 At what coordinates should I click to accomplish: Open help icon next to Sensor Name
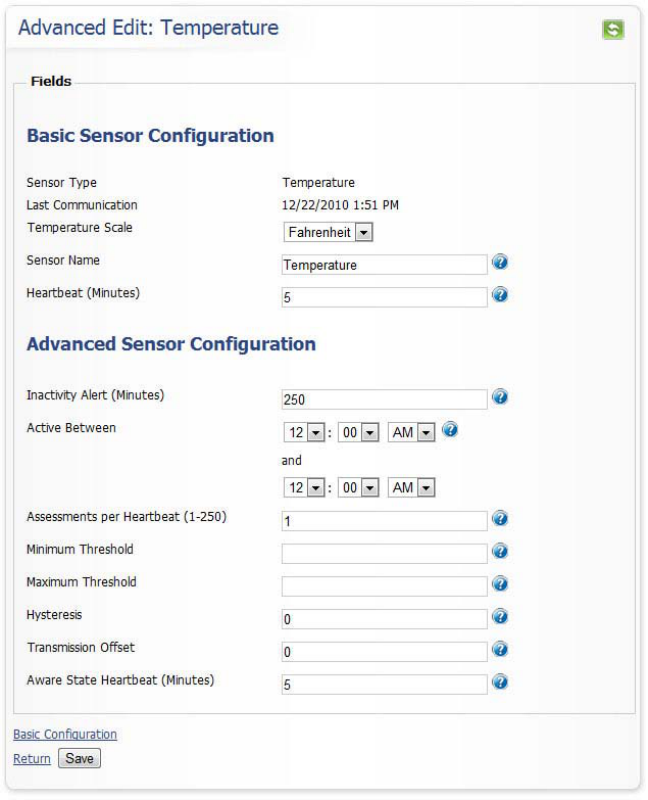click(x=500, y=262)
